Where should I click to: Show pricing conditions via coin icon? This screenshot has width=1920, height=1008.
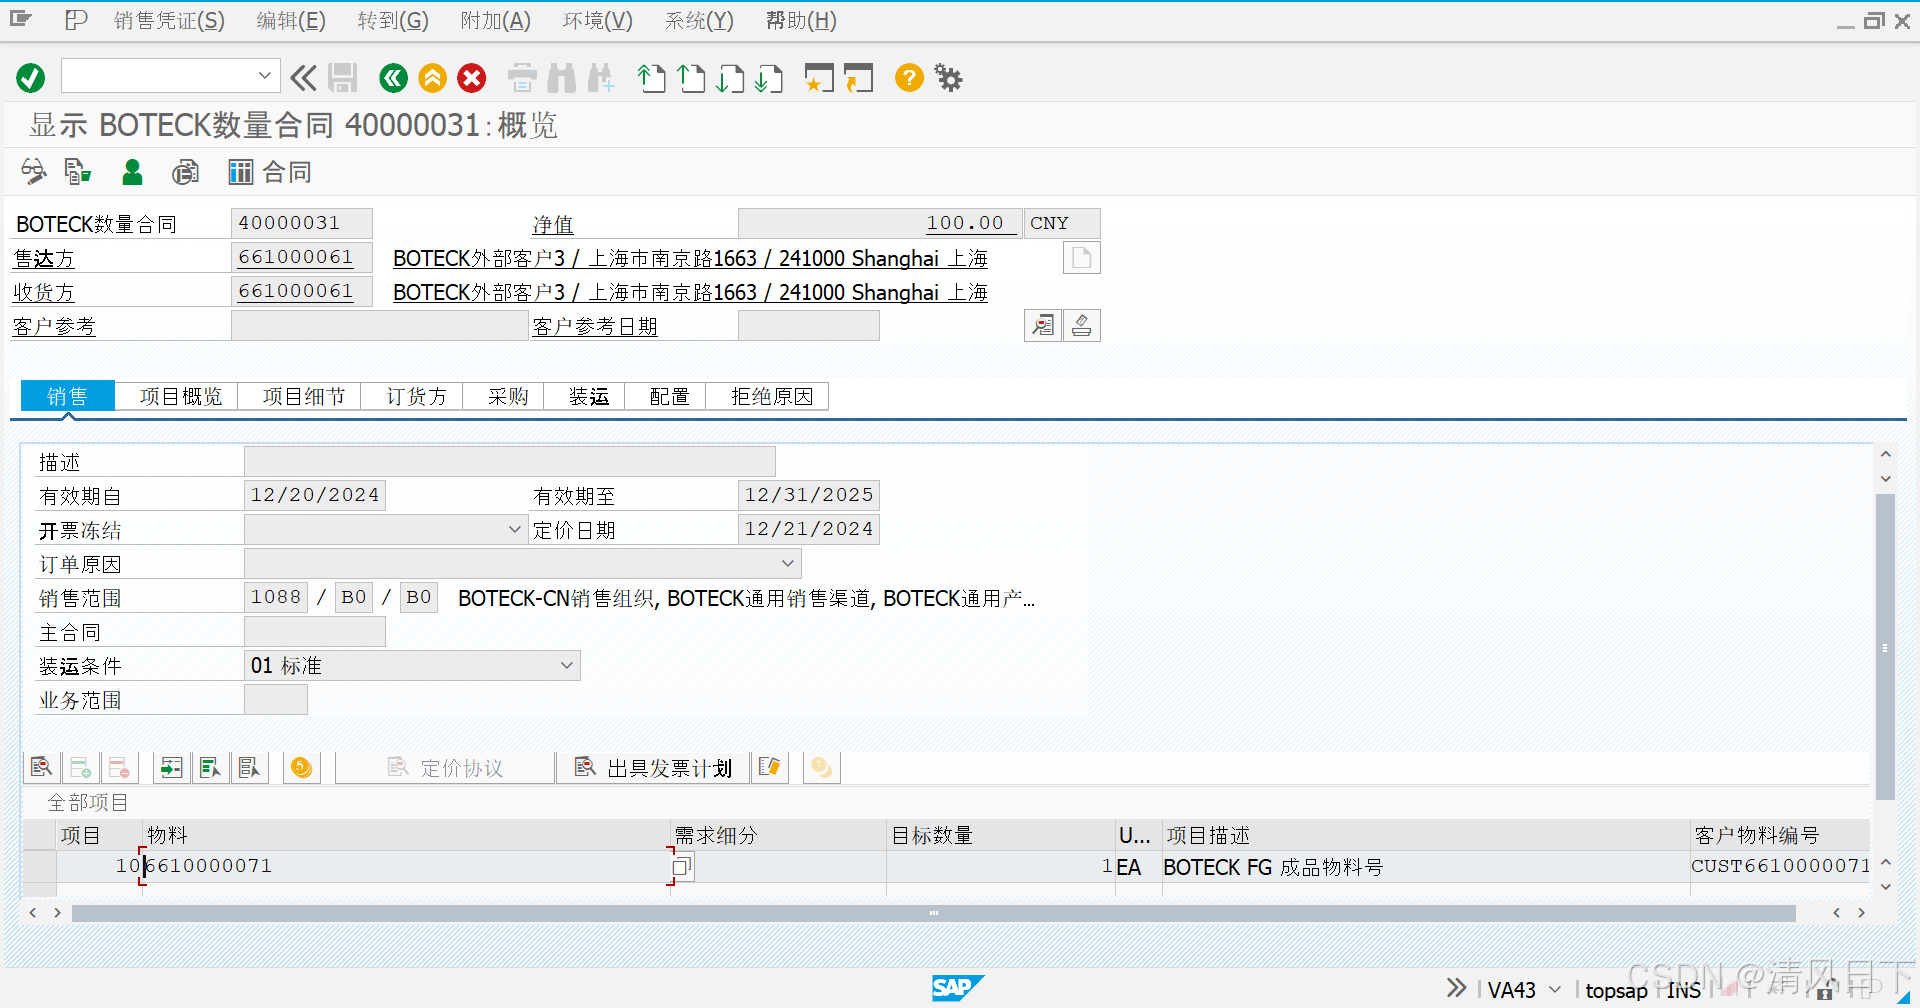click(301, 766)
